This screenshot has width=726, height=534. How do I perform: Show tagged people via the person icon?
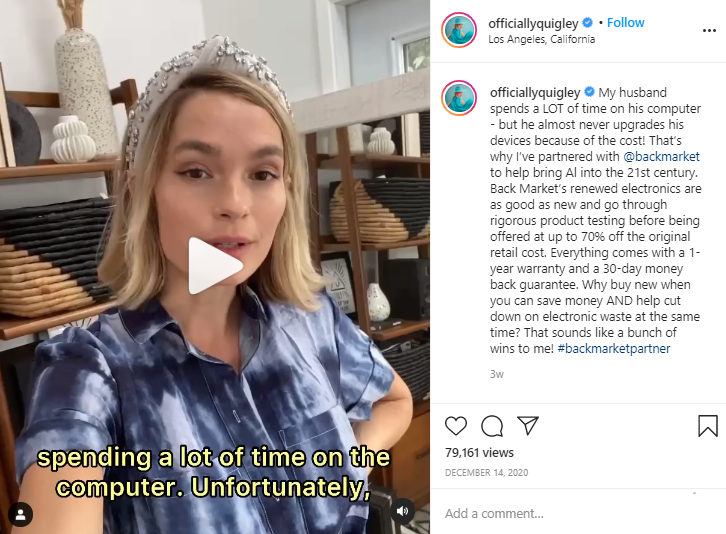21,515
